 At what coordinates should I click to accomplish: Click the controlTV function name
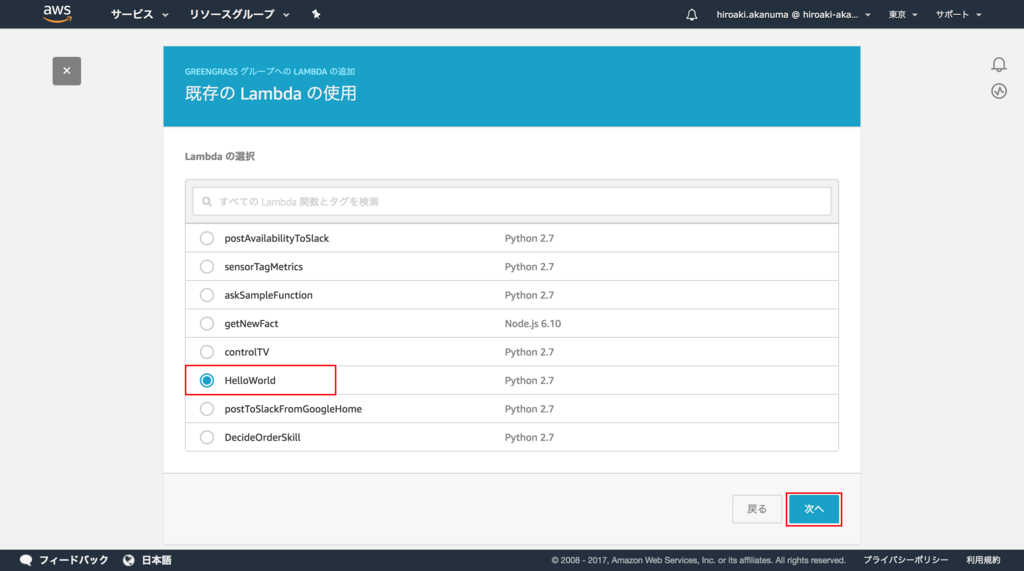pyautogui.click(x=246, y=352)
